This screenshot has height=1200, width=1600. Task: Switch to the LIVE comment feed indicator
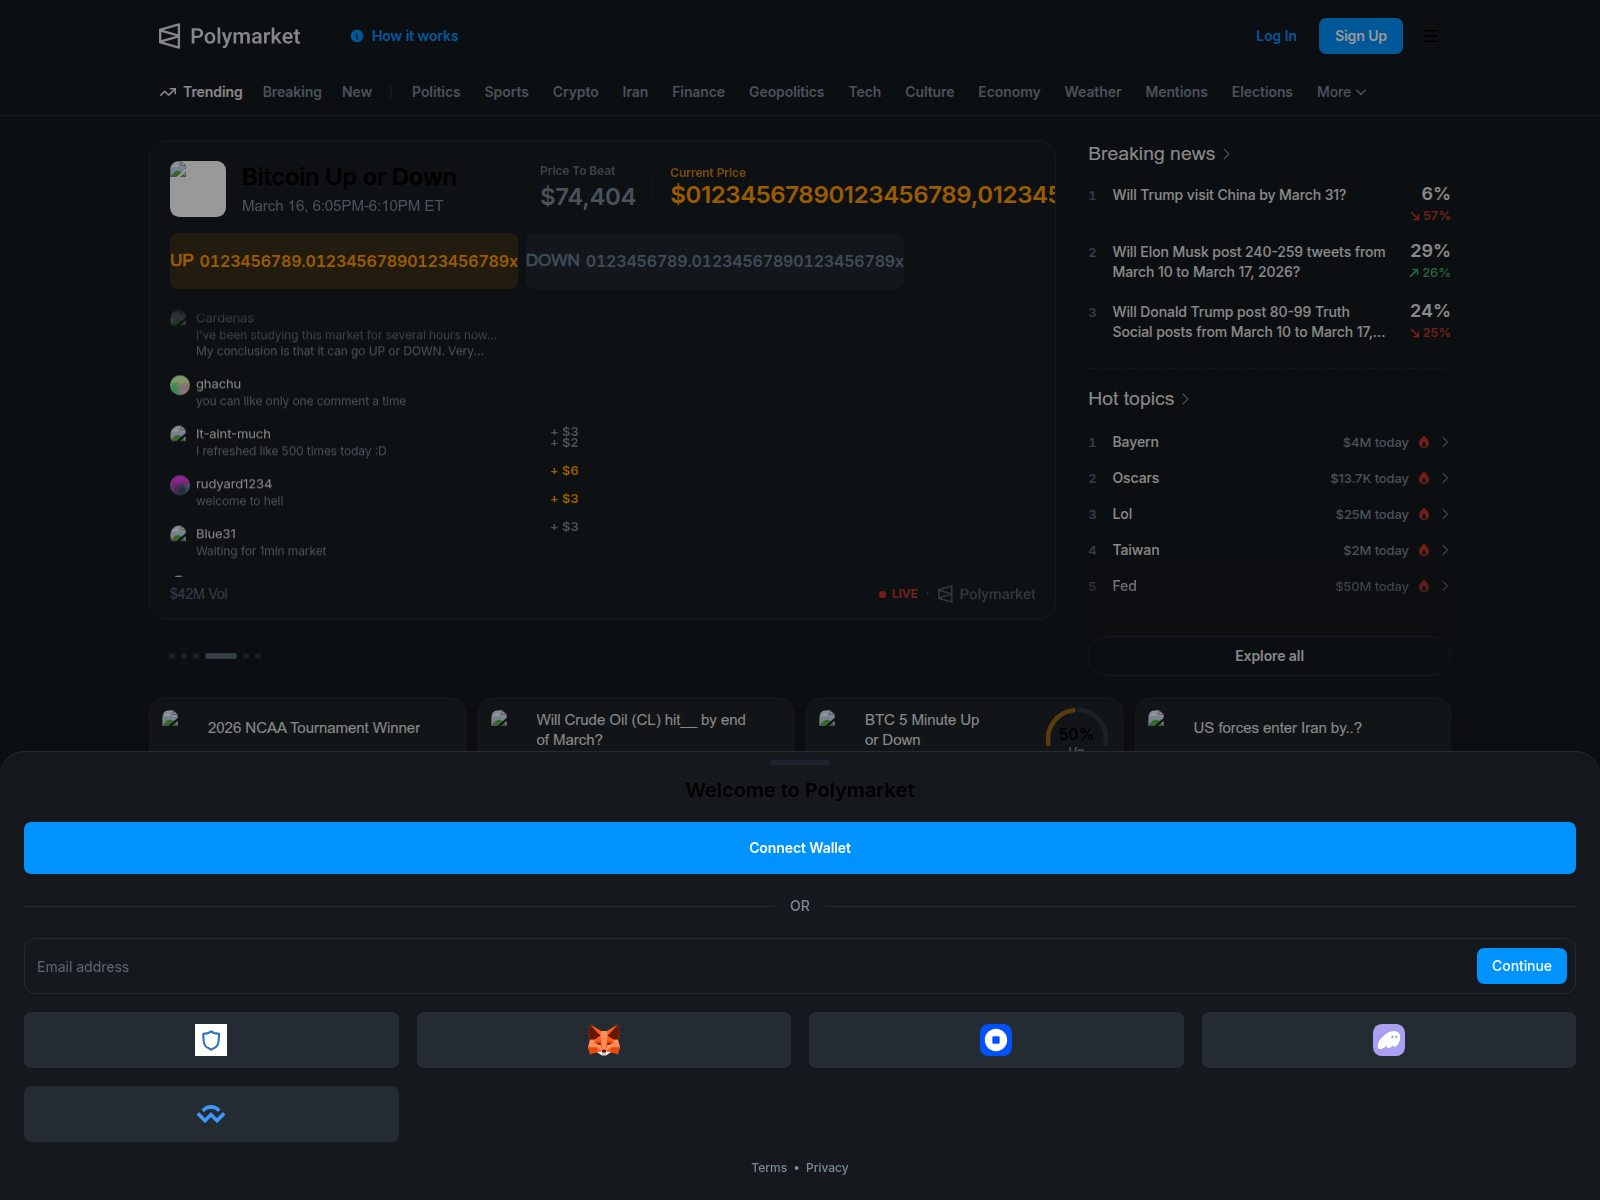point(897,593)
